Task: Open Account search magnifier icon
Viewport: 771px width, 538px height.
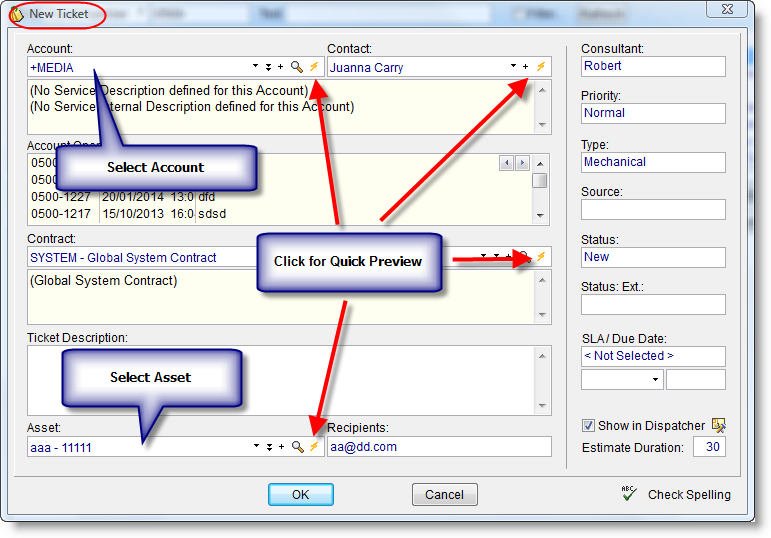Action: point(297,67)
